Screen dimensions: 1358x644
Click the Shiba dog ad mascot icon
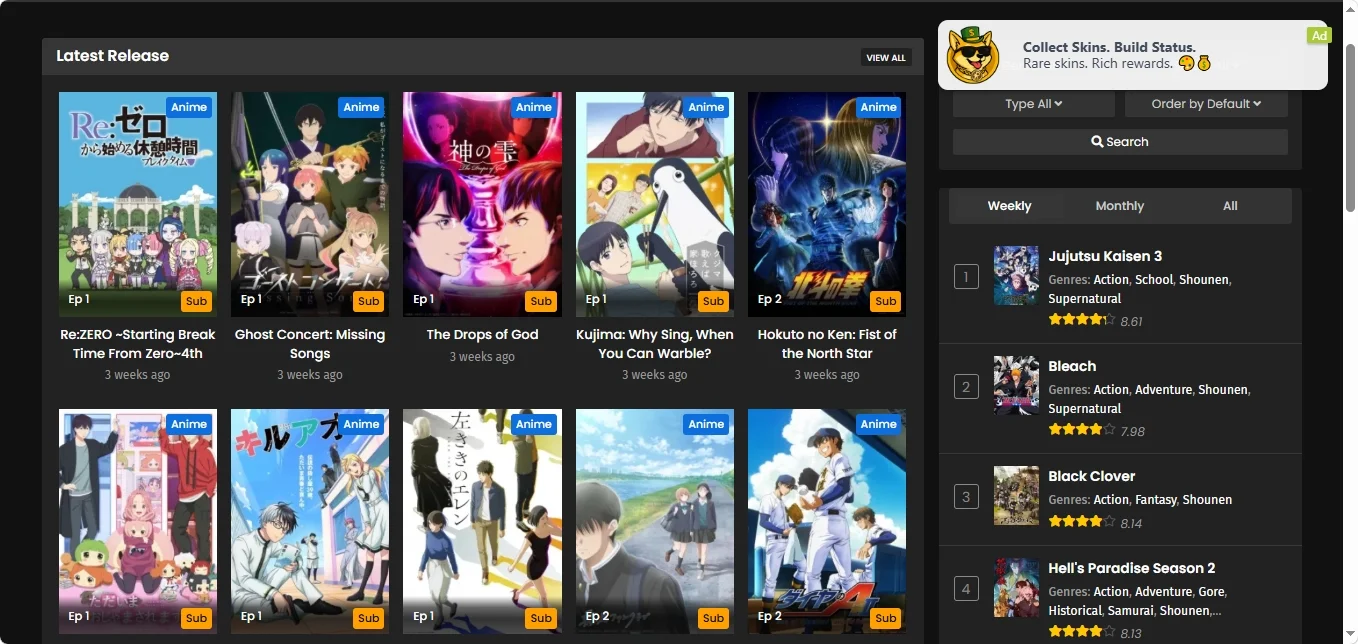[973, 56]
